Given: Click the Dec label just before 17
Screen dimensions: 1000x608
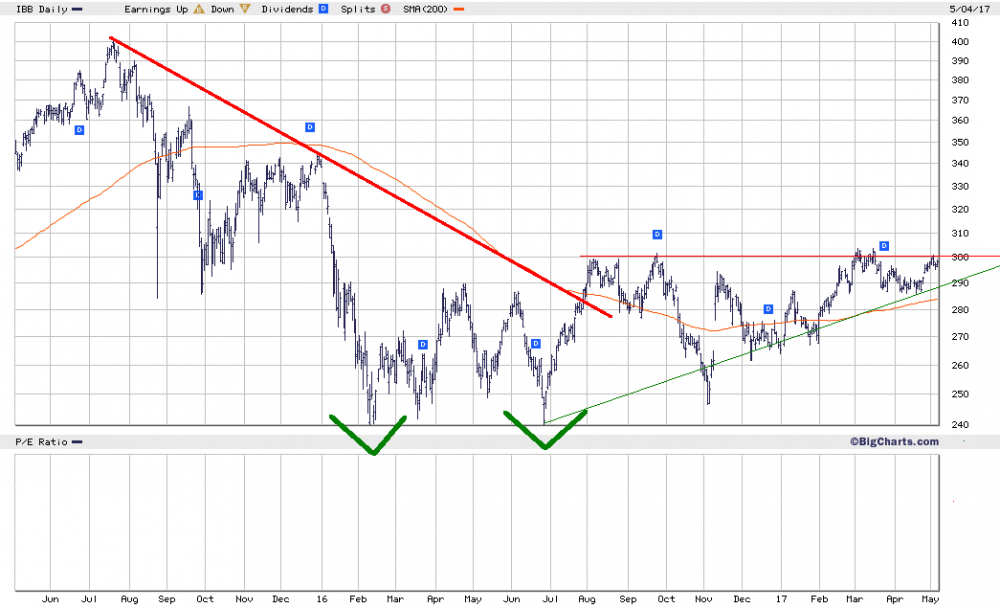Looking at the screenshot, I should tap(742, 599).
